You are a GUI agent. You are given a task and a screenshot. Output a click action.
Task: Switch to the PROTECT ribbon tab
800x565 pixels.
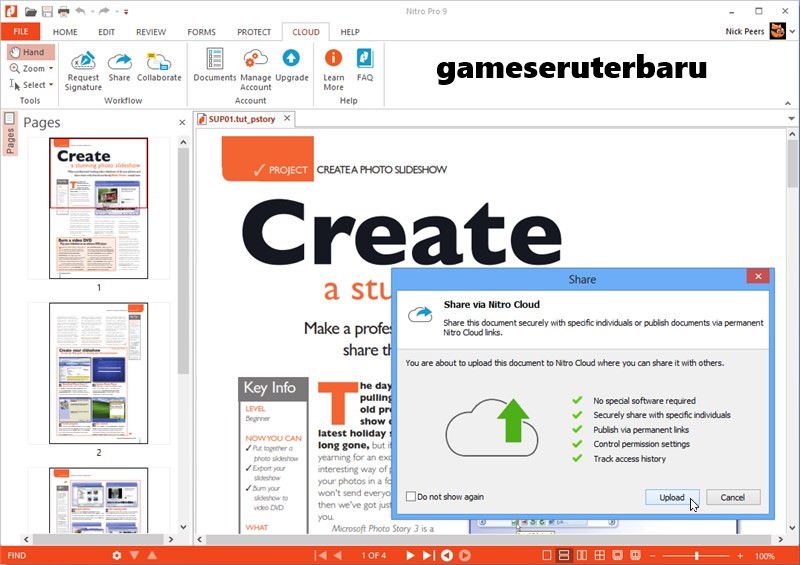coord(254,32)
